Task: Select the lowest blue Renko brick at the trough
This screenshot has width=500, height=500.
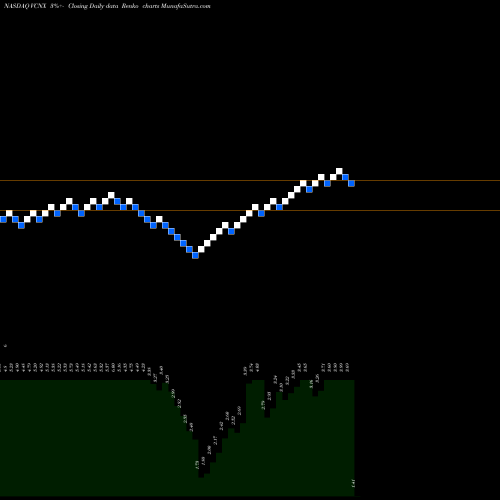Action: pyautogui.click(x=195, y=255)
